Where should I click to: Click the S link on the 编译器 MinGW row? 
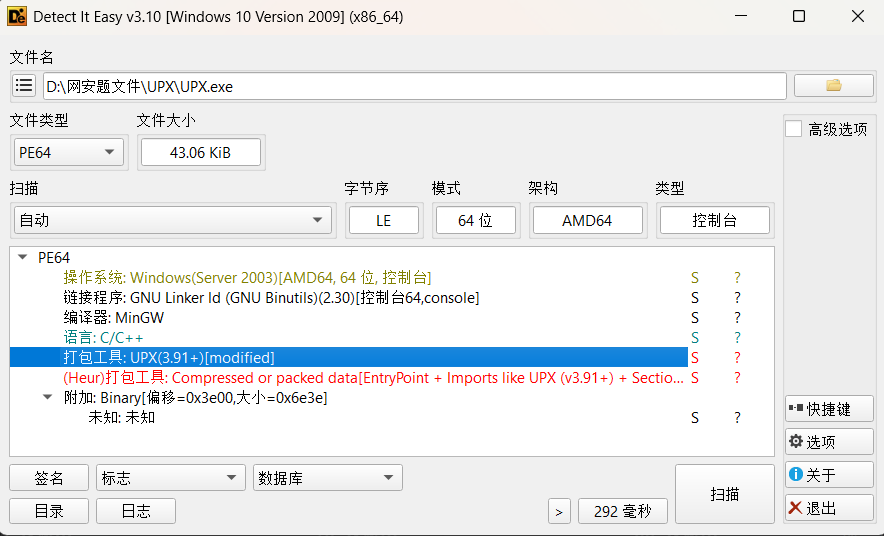pos(695,317)
